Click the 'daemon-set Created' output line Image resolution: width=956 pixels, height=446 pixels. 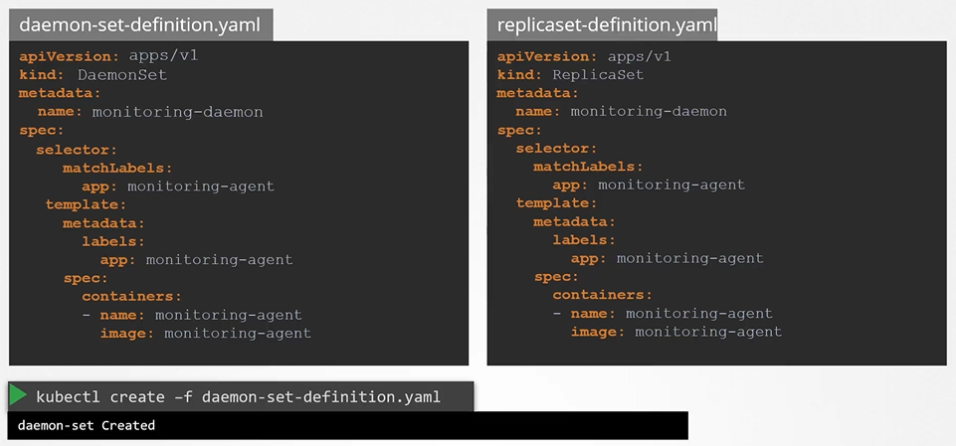pos(86,425)
